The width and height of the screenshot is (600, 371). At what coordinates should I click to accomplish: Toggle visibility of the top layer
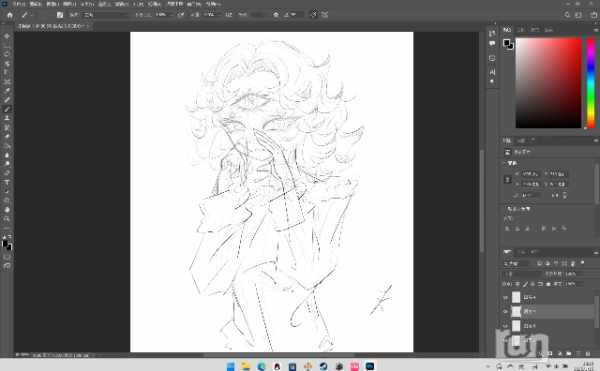point(505,297)
